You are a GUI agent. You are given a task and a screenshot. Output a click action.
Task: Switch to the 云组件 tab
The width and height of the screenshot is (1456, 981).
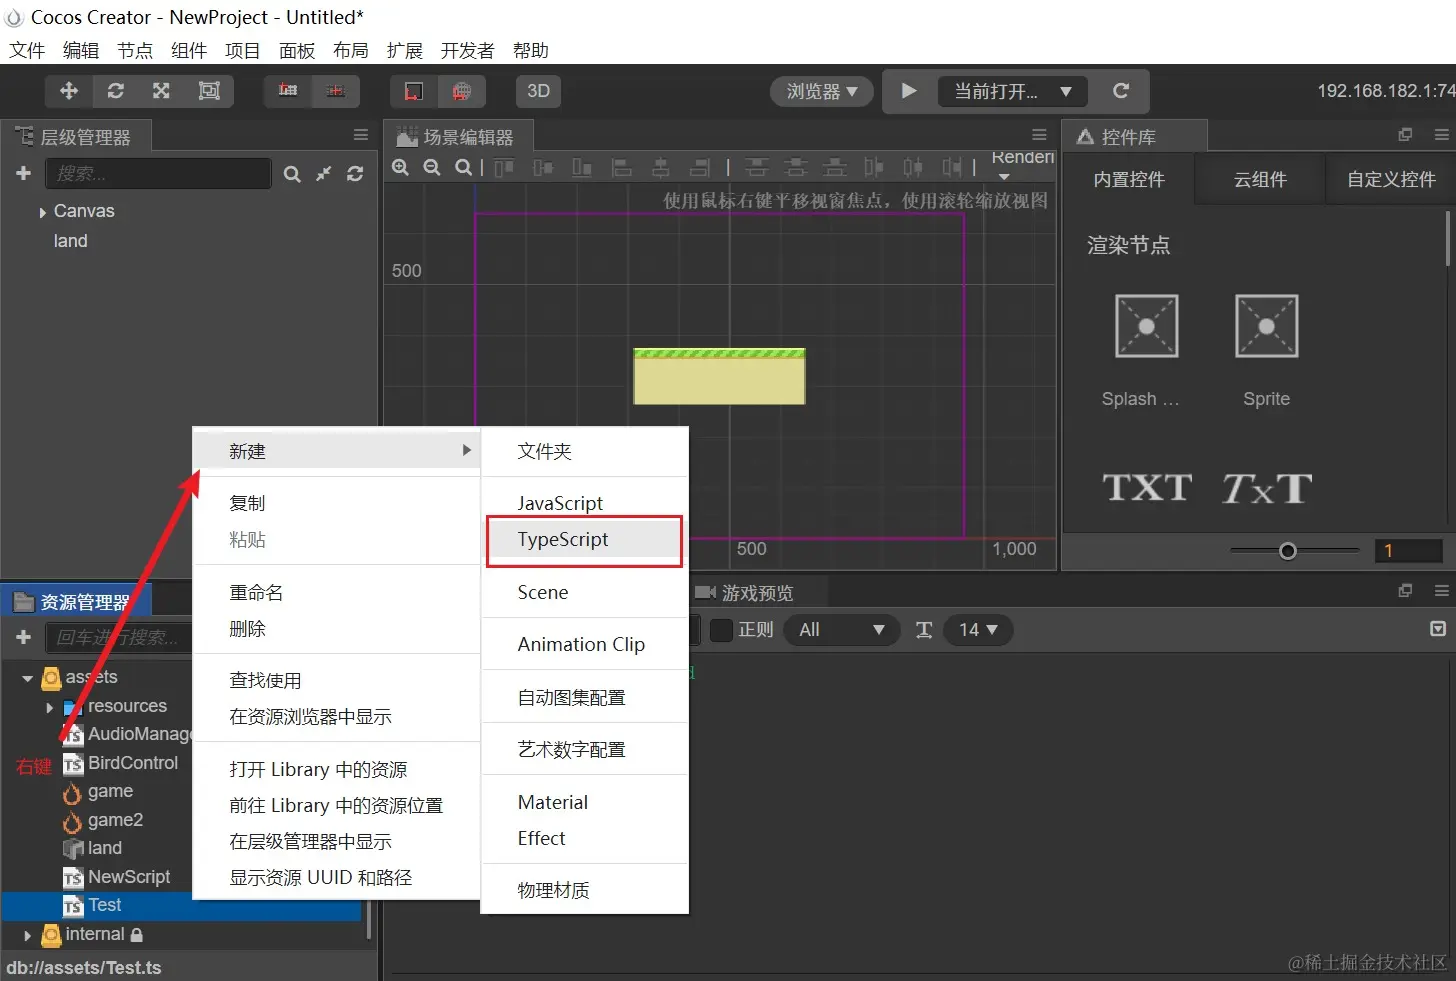click(x=1260, y=180)
